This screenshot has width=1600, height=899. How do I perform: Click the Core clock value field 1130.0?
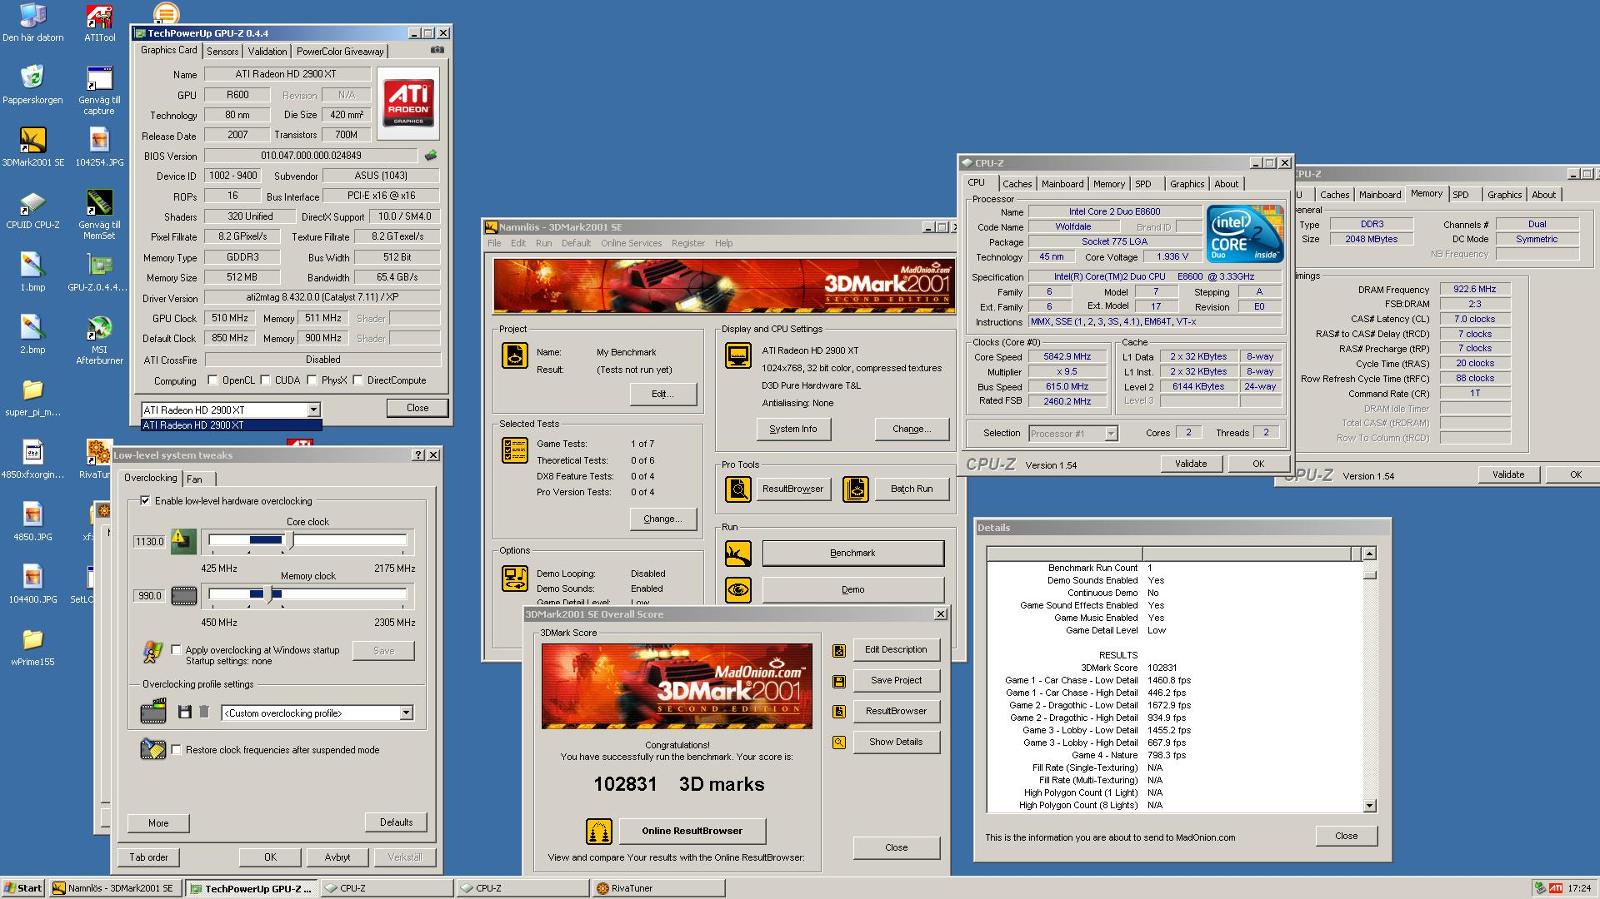point(149,542)
